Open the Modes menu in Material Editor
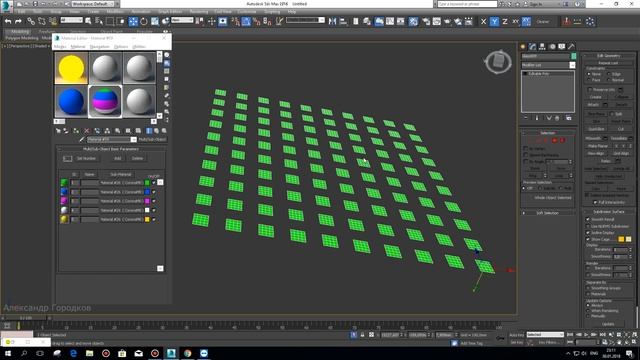Screen dimensions: 640x360 coord(60,47)
